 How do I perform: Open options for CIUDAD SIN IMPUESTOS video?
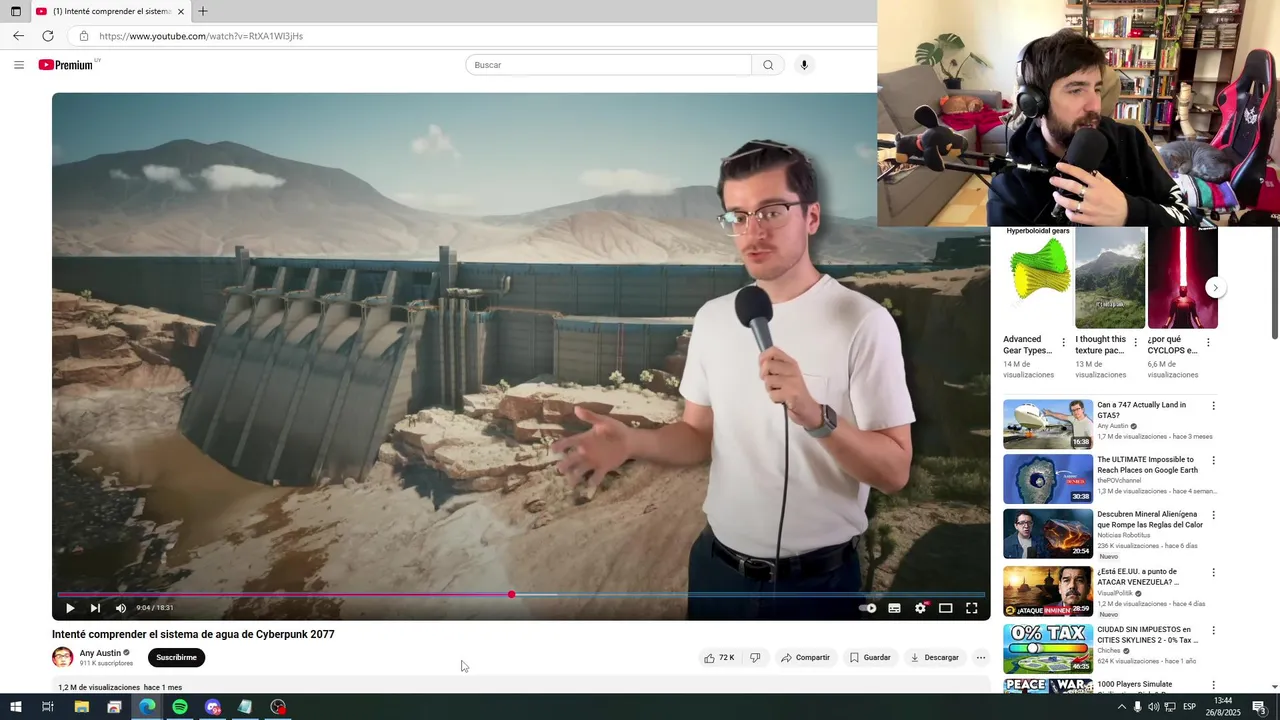pos(1214,630)
